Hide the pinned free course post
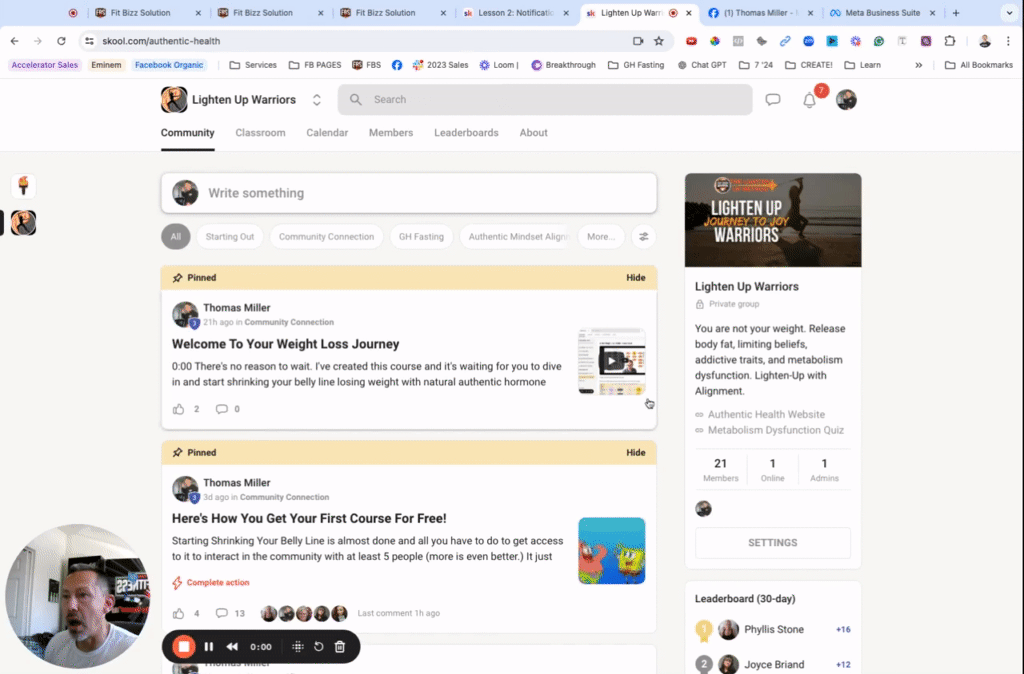The width and height of the screenshot is (1024, 674). [x=636, y=452]
